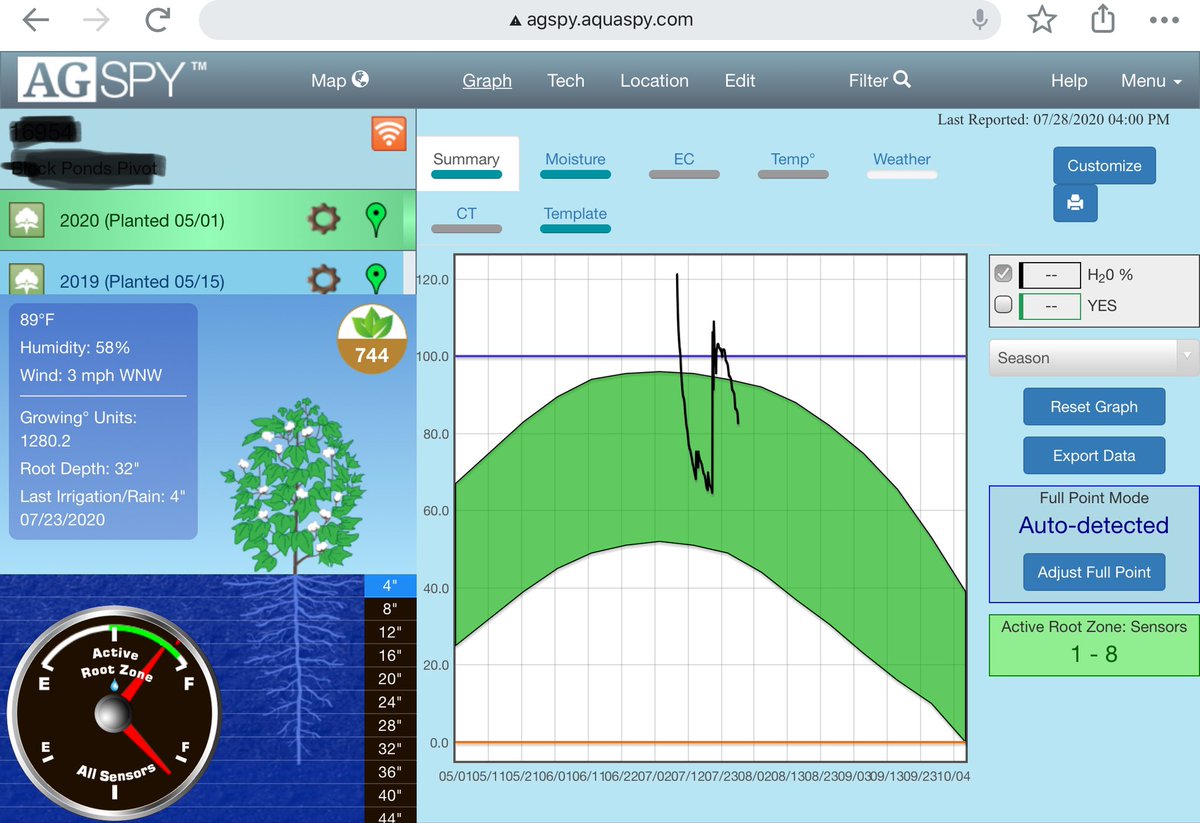Select the 32" sensor depth label
Viewport: 1200px width, 823px height.
(x=389, y=748)
